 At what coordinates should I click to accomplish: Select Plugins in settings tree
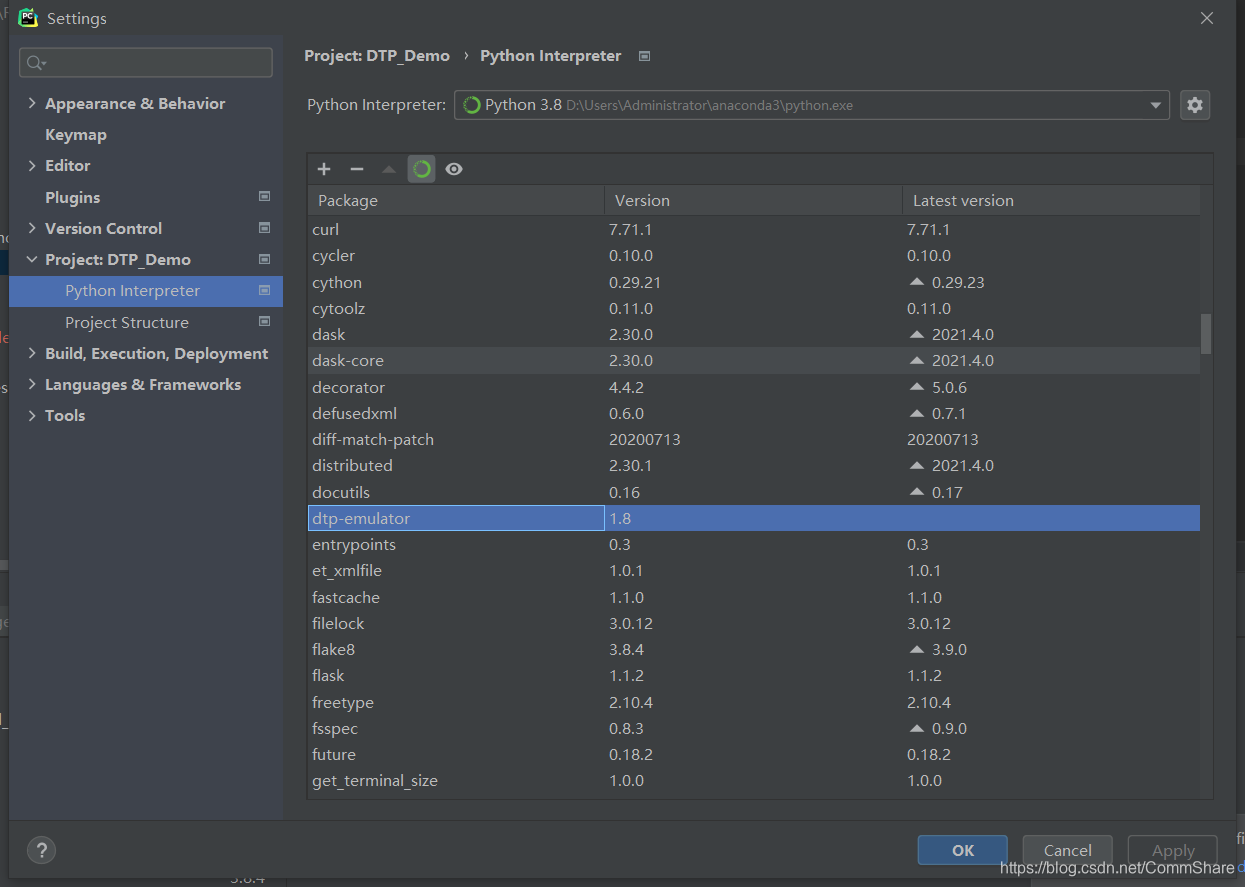click(73, 197)
